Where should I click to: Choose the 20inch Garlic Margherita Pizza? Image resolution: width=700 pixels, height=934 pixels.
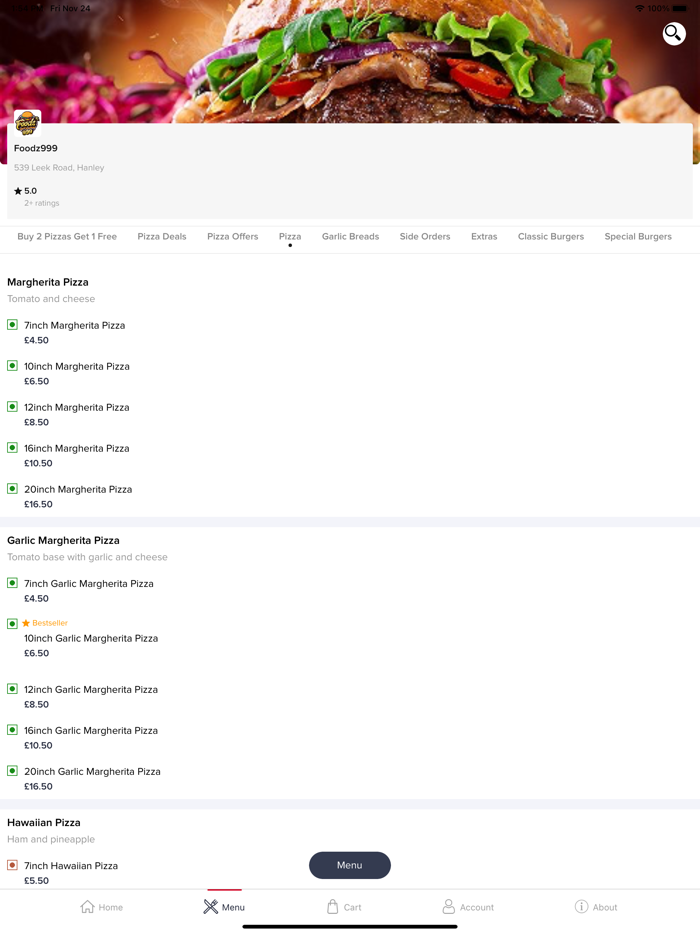click(92, 772)
